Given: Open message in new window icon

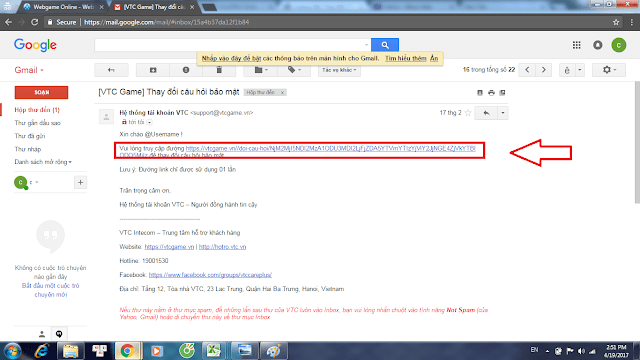Looking at the screenshot, I should click(502, 93).
